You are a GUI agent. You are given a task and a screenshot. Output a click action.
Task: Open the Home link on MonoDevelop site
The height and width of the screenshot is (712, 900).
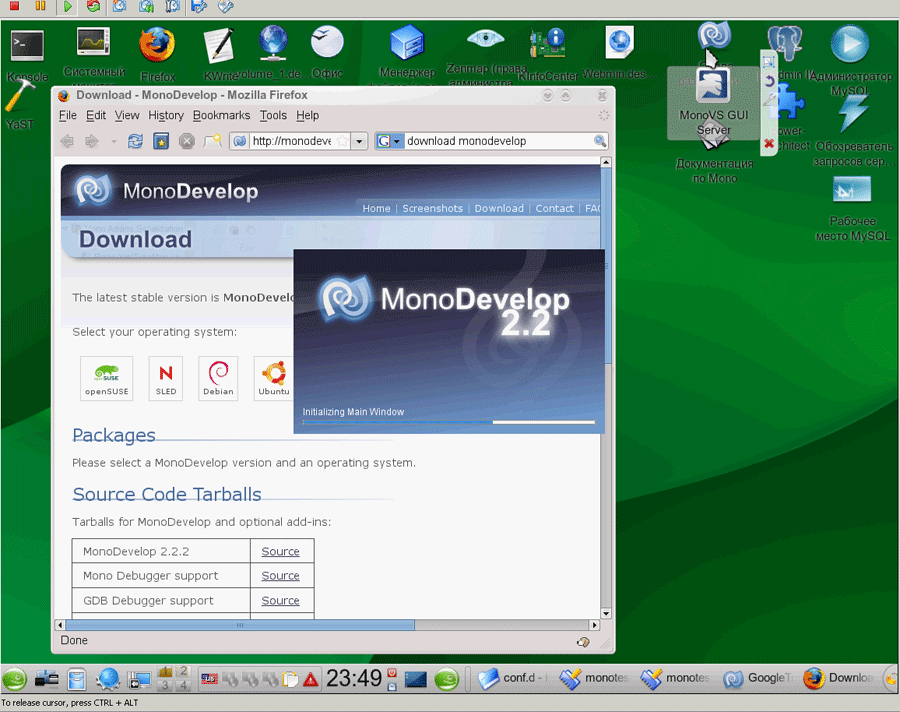pos(377,208)
